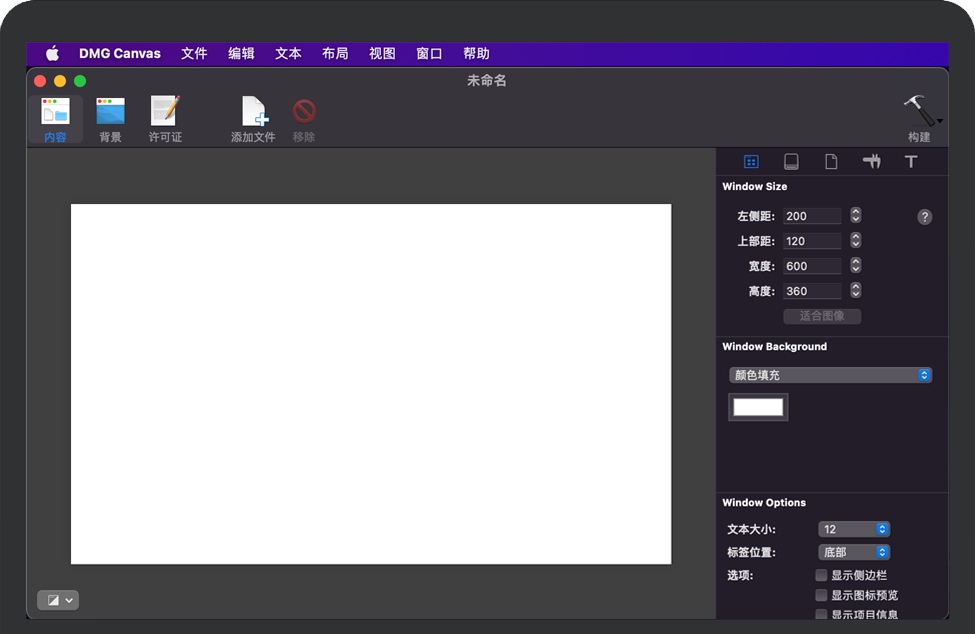
Task: Open the 标签位置 dropdown showing 底部
Action: pos(854,552)
